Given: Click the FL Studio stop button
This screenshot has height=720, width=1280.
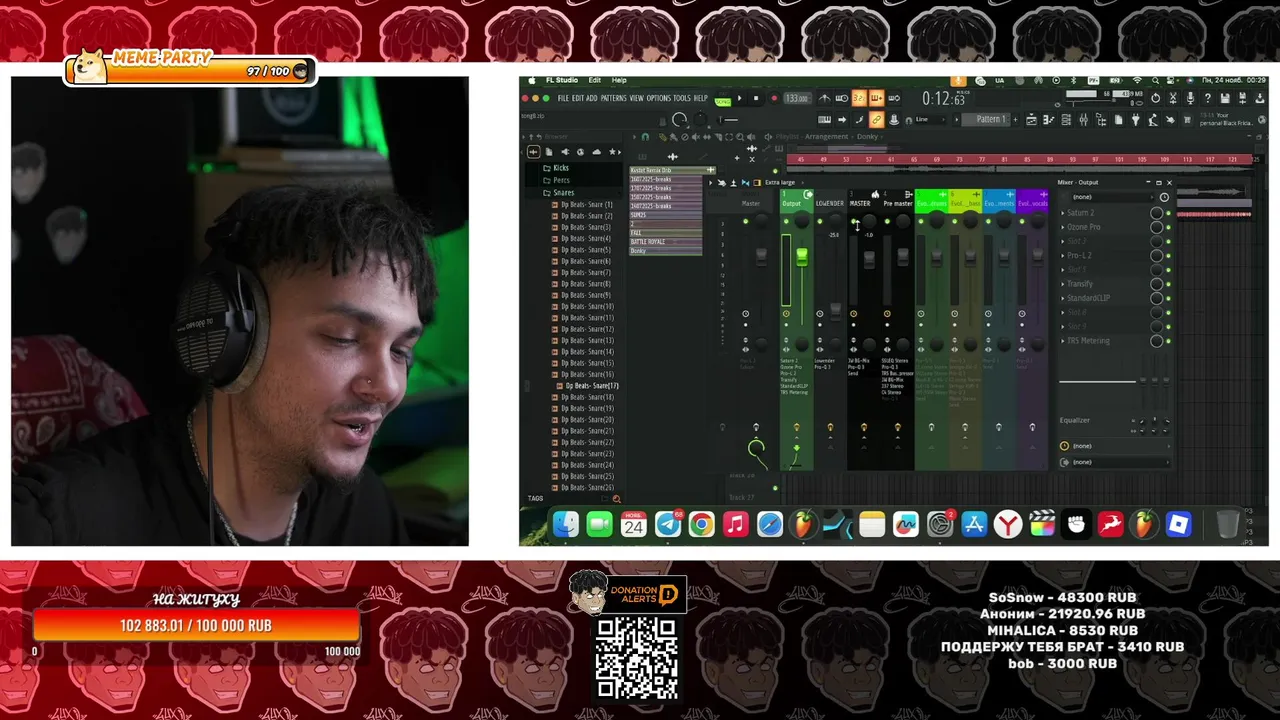Looking at the screenshot, I should [756, 98].
